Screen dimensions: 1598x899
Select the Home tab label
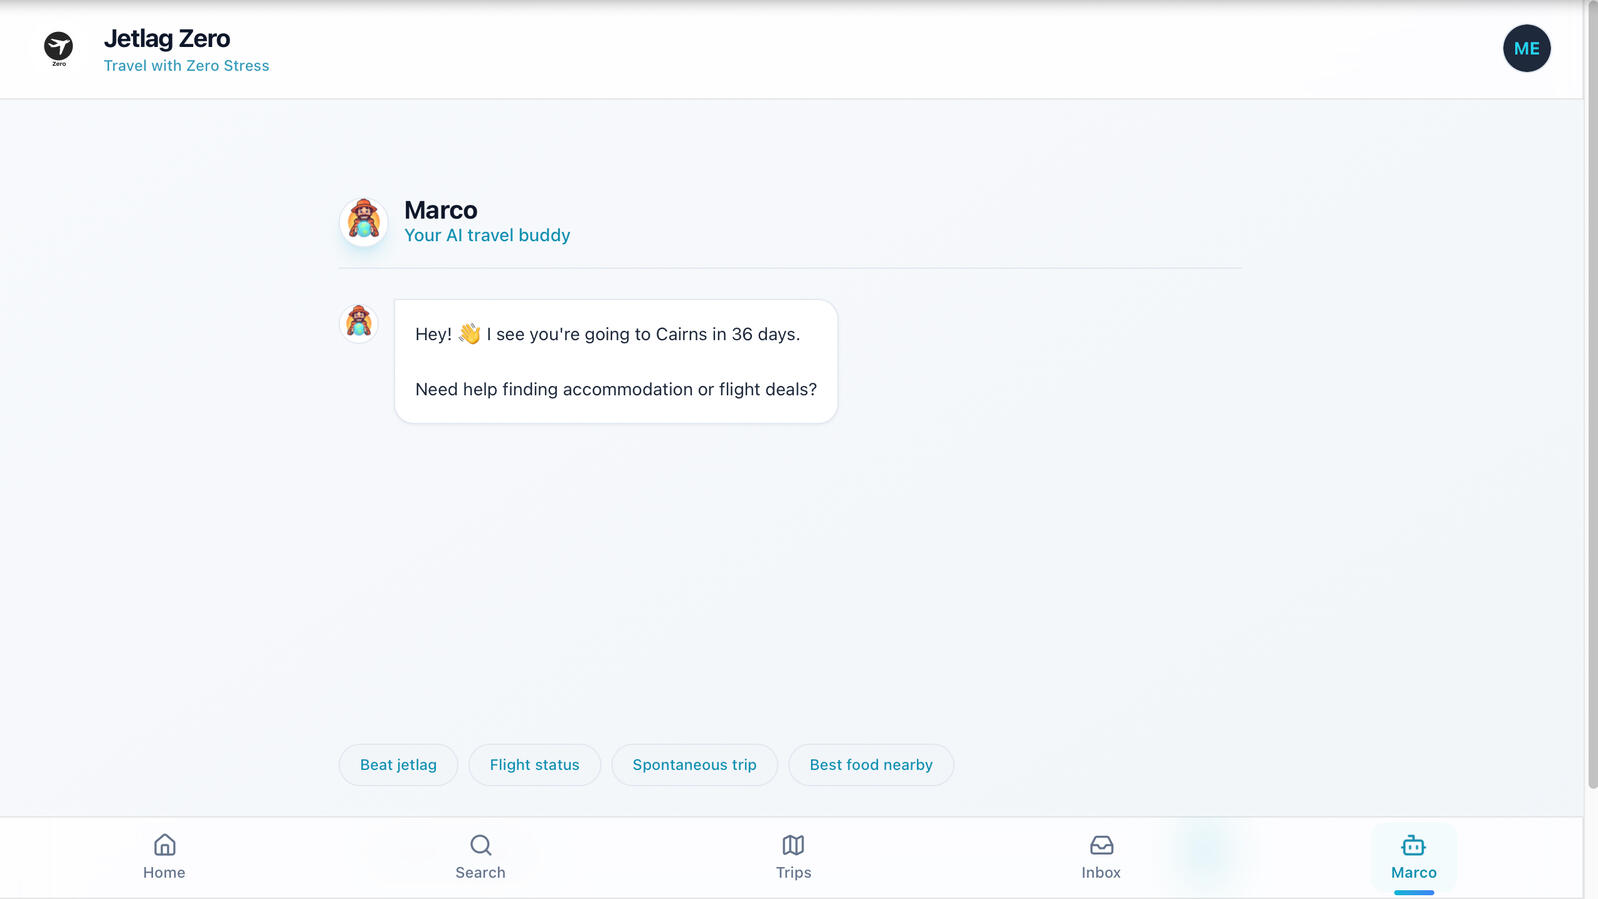coord(164,873)
